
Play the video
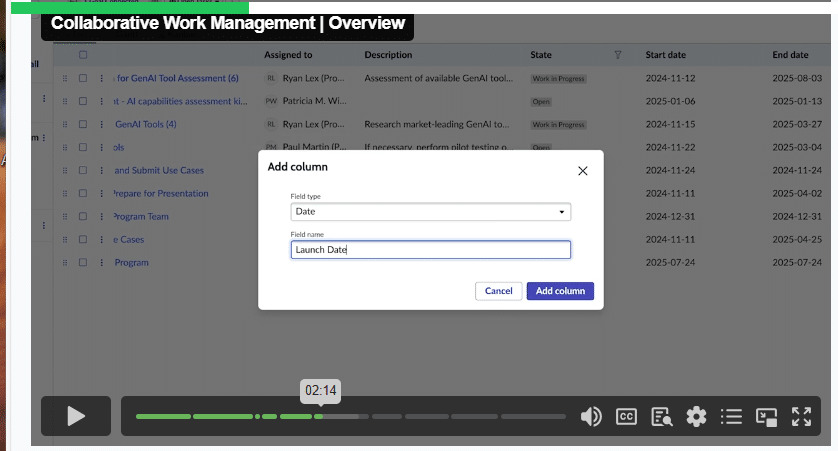pos(76,416)
